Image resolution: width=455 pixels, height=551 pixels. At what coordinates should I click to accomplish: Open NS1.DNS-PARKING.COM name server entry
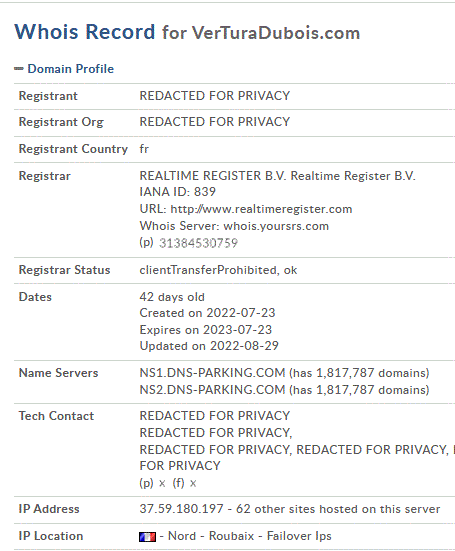pos(212,373)
